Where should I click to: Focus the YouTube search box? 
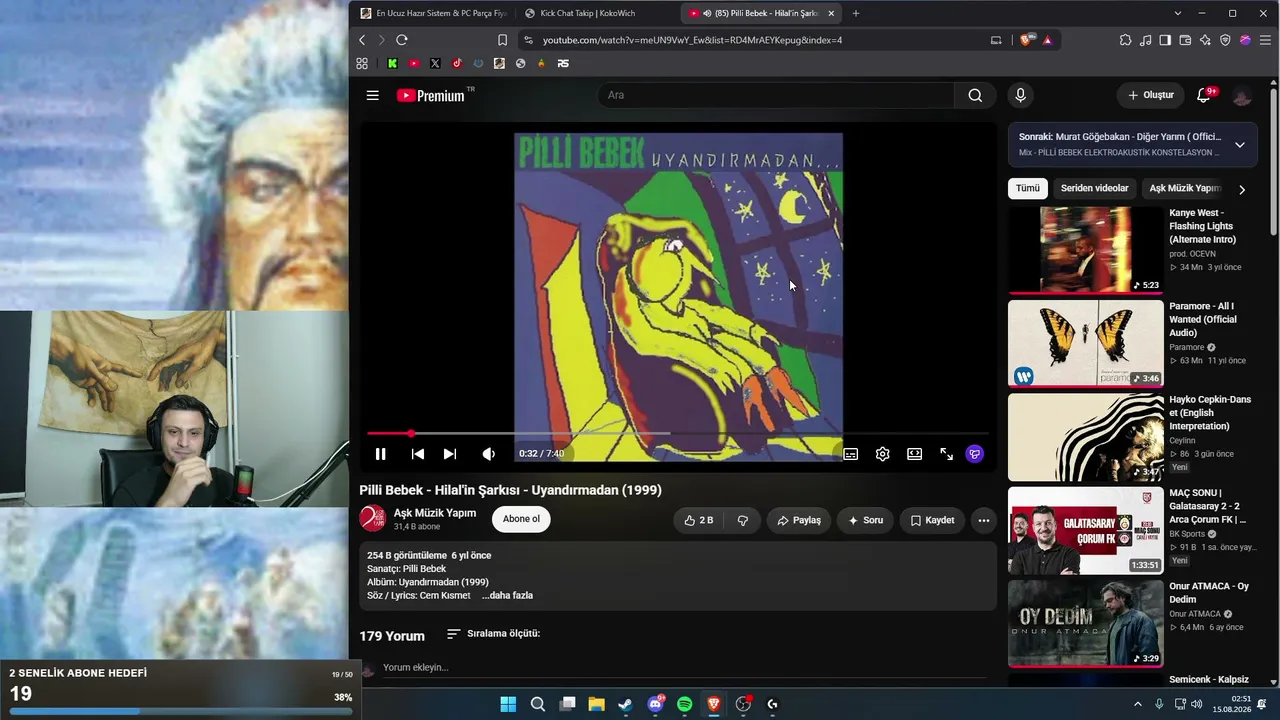776,95
